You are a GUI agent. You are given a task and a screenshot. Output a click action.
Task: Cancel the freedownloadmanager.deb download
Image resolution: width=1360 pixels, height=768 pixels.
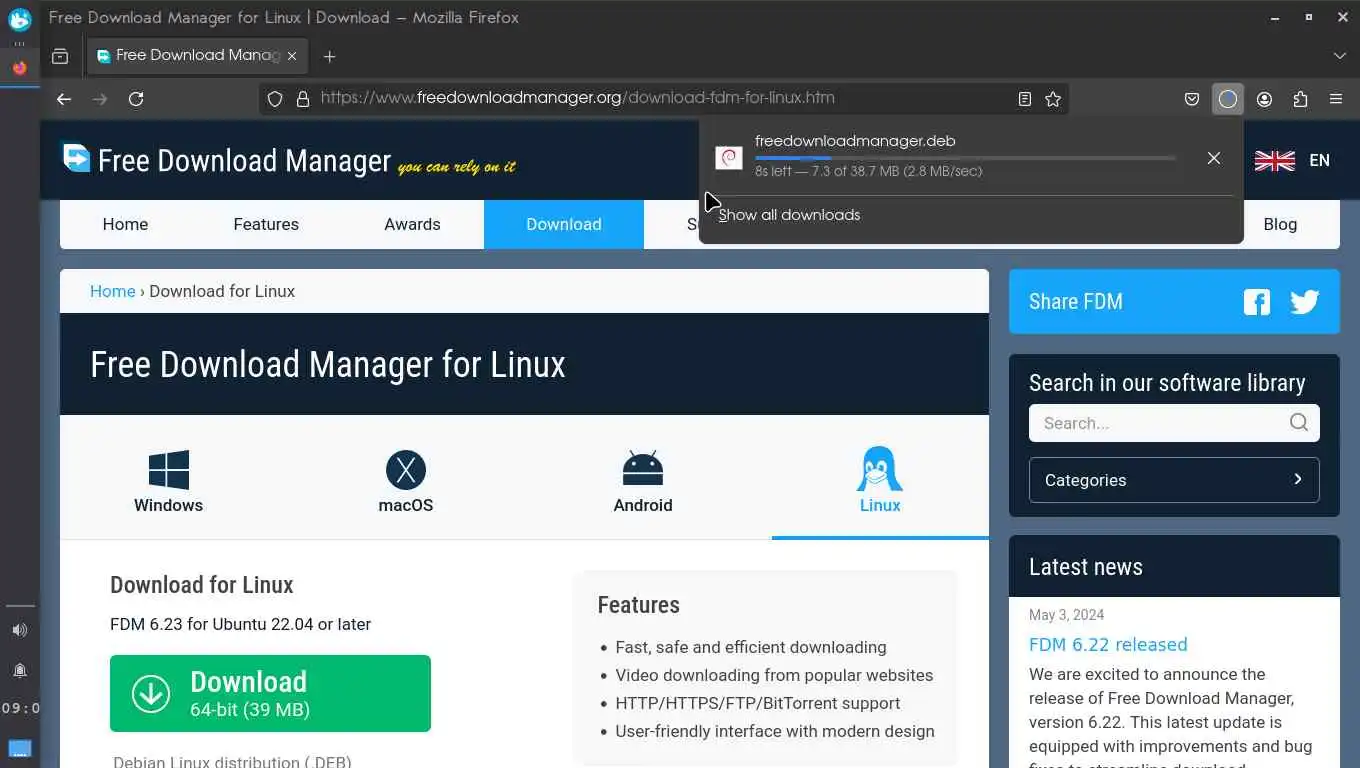(x=1214, y=158)
